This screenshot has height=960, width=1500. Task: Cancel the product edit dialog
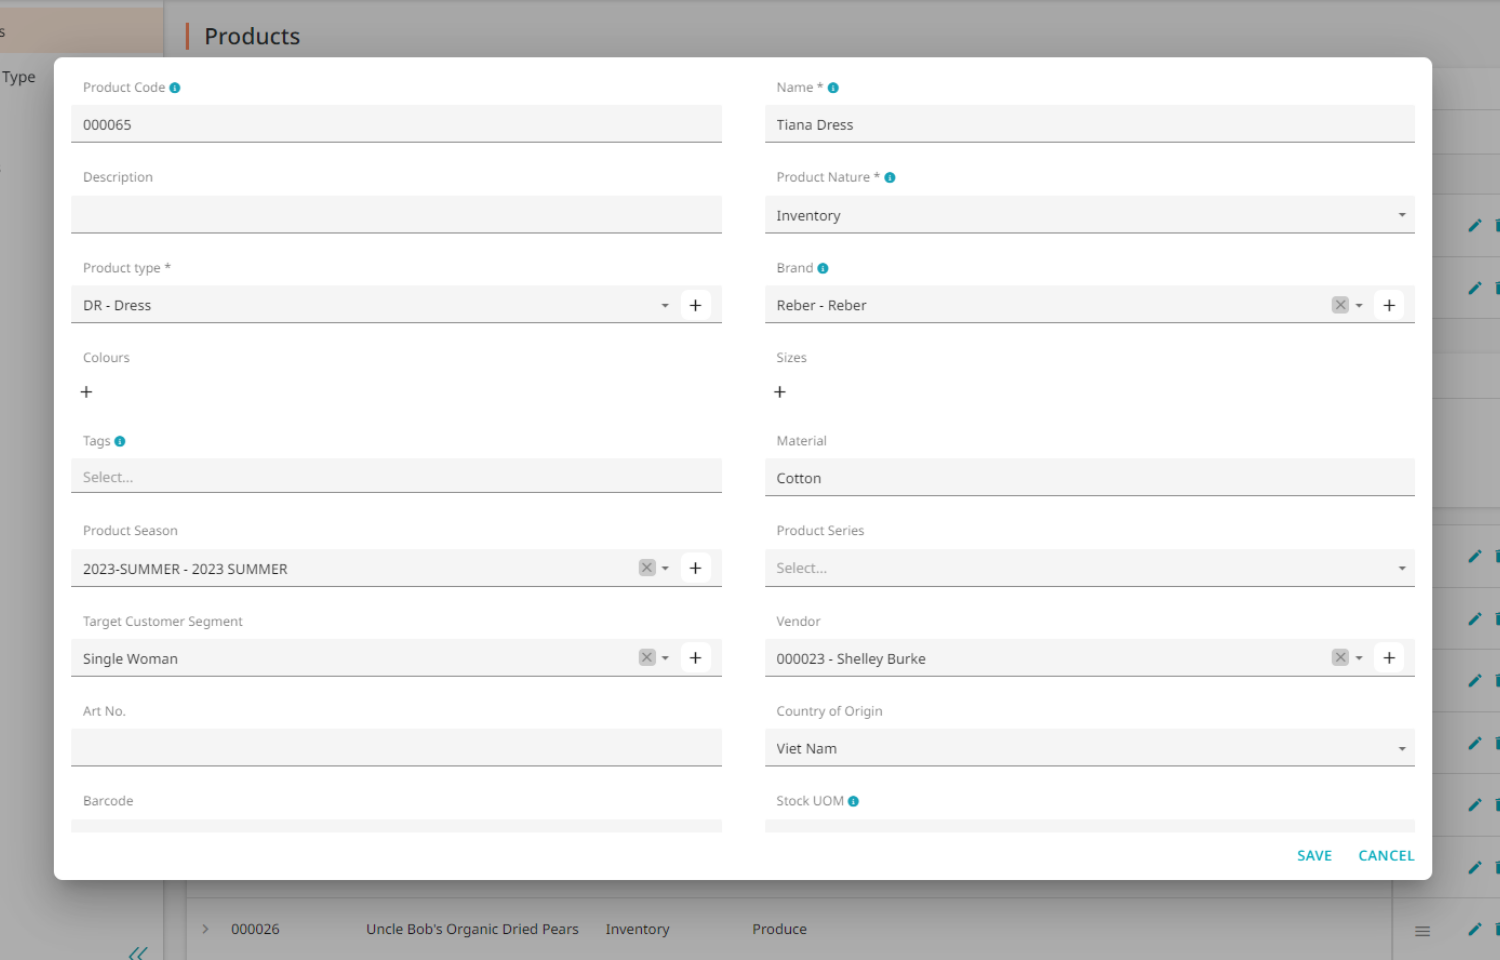click(1386, 856)
